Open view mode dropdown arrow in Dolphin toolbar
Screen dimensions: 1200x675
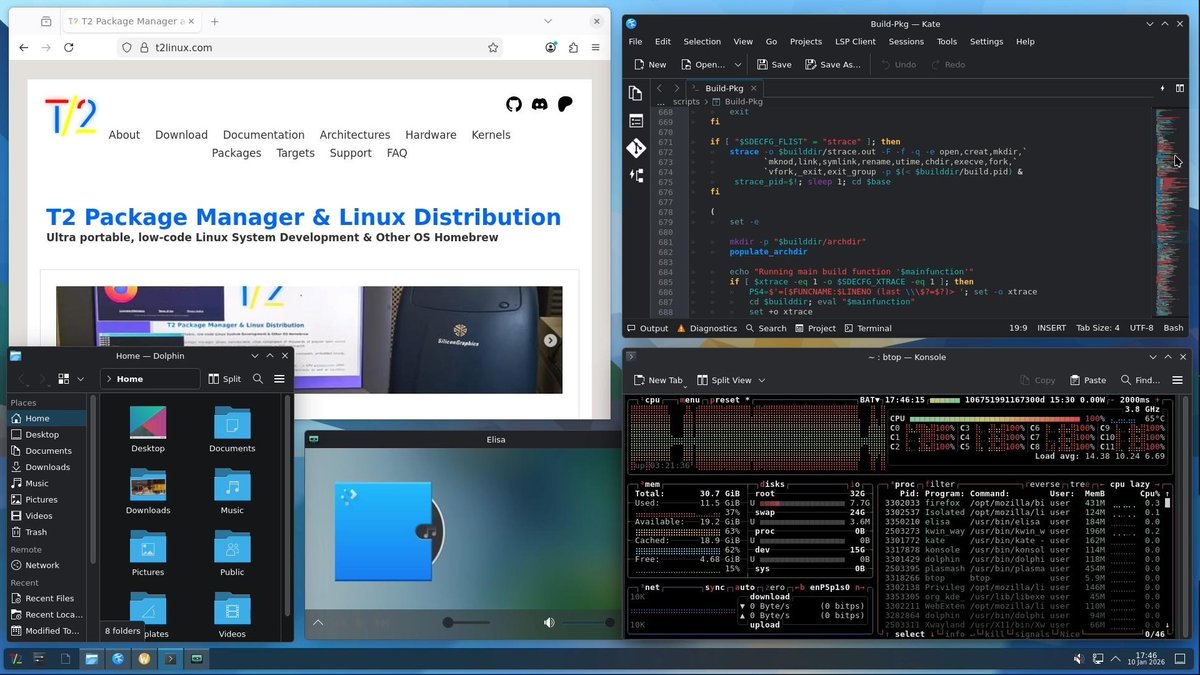click(x=81, y=379)
